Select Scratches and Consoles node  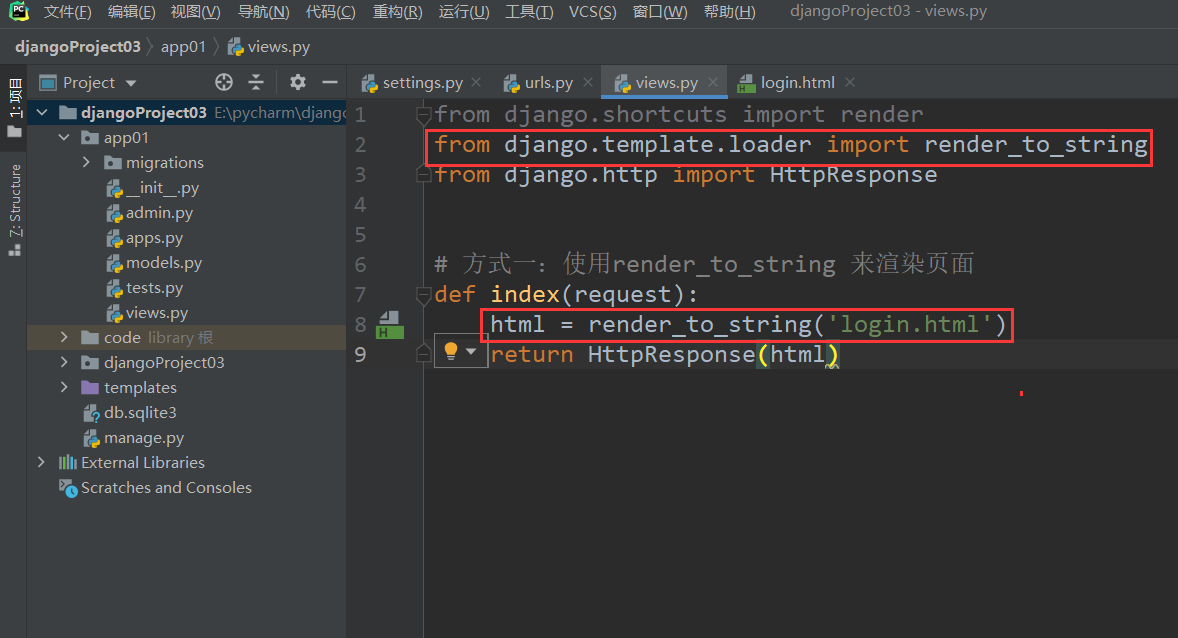click(x=156, y=488)
